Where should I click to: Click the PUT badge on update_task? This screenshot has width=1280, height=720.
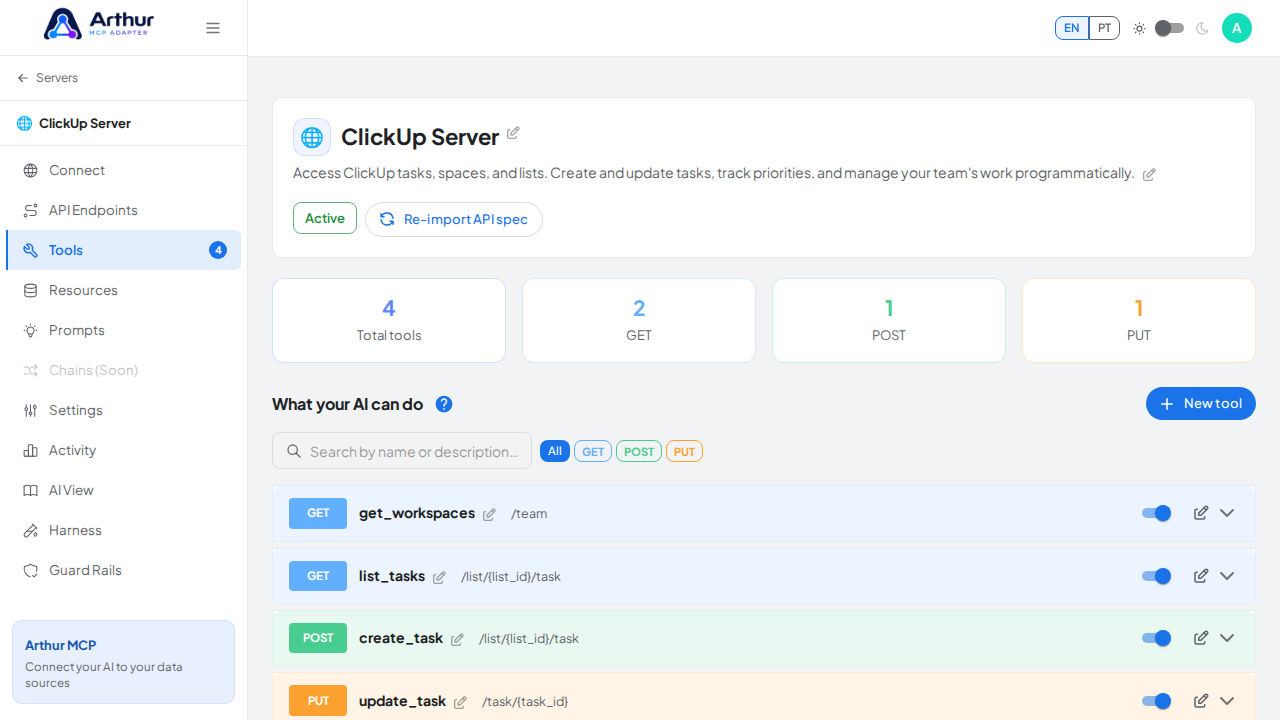coord(318,701)
